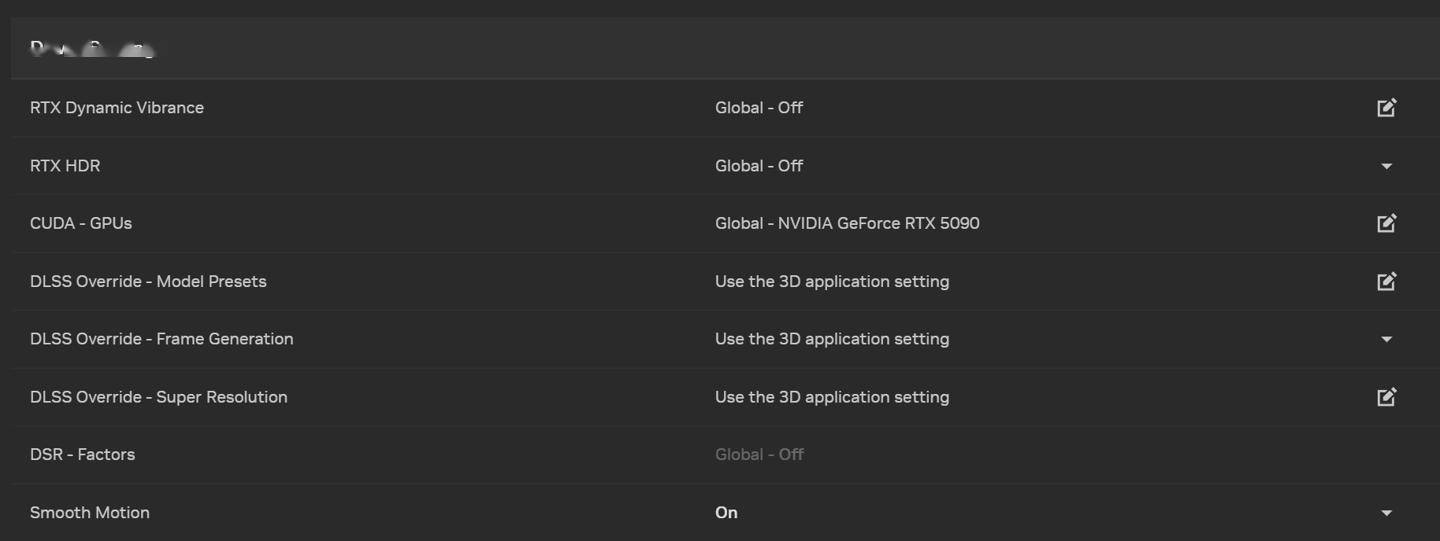Click Model Presets value Use 3D application setting
Viewport: 1440px width, 541px height.
click(832, 281)
